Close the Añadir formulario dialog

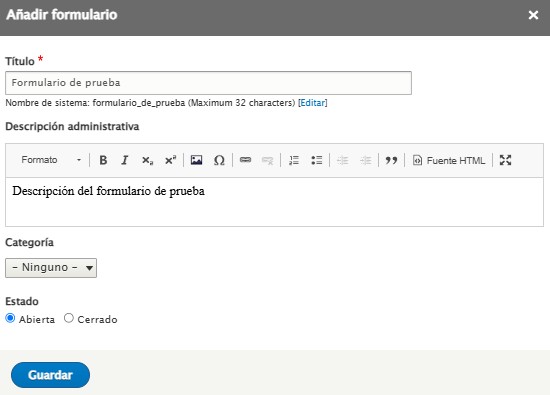tap(534, 15)
